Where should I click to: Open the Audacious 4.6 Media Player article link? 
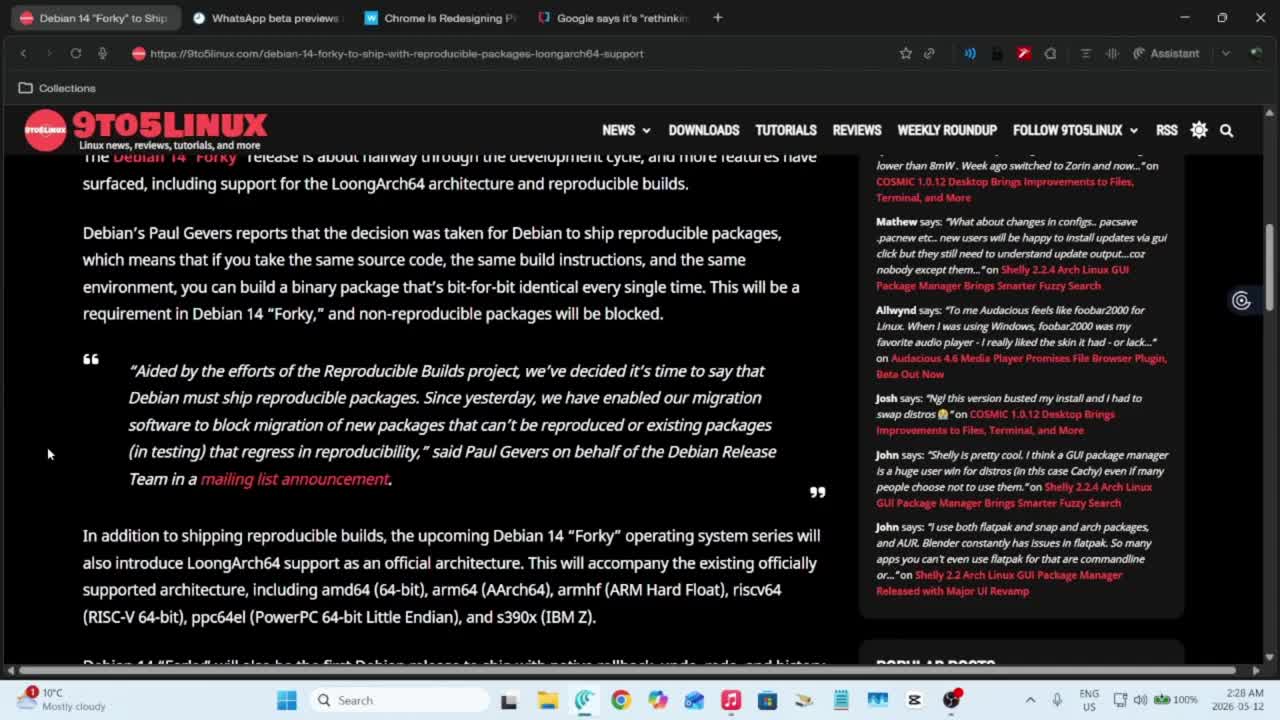point(1021,366)
